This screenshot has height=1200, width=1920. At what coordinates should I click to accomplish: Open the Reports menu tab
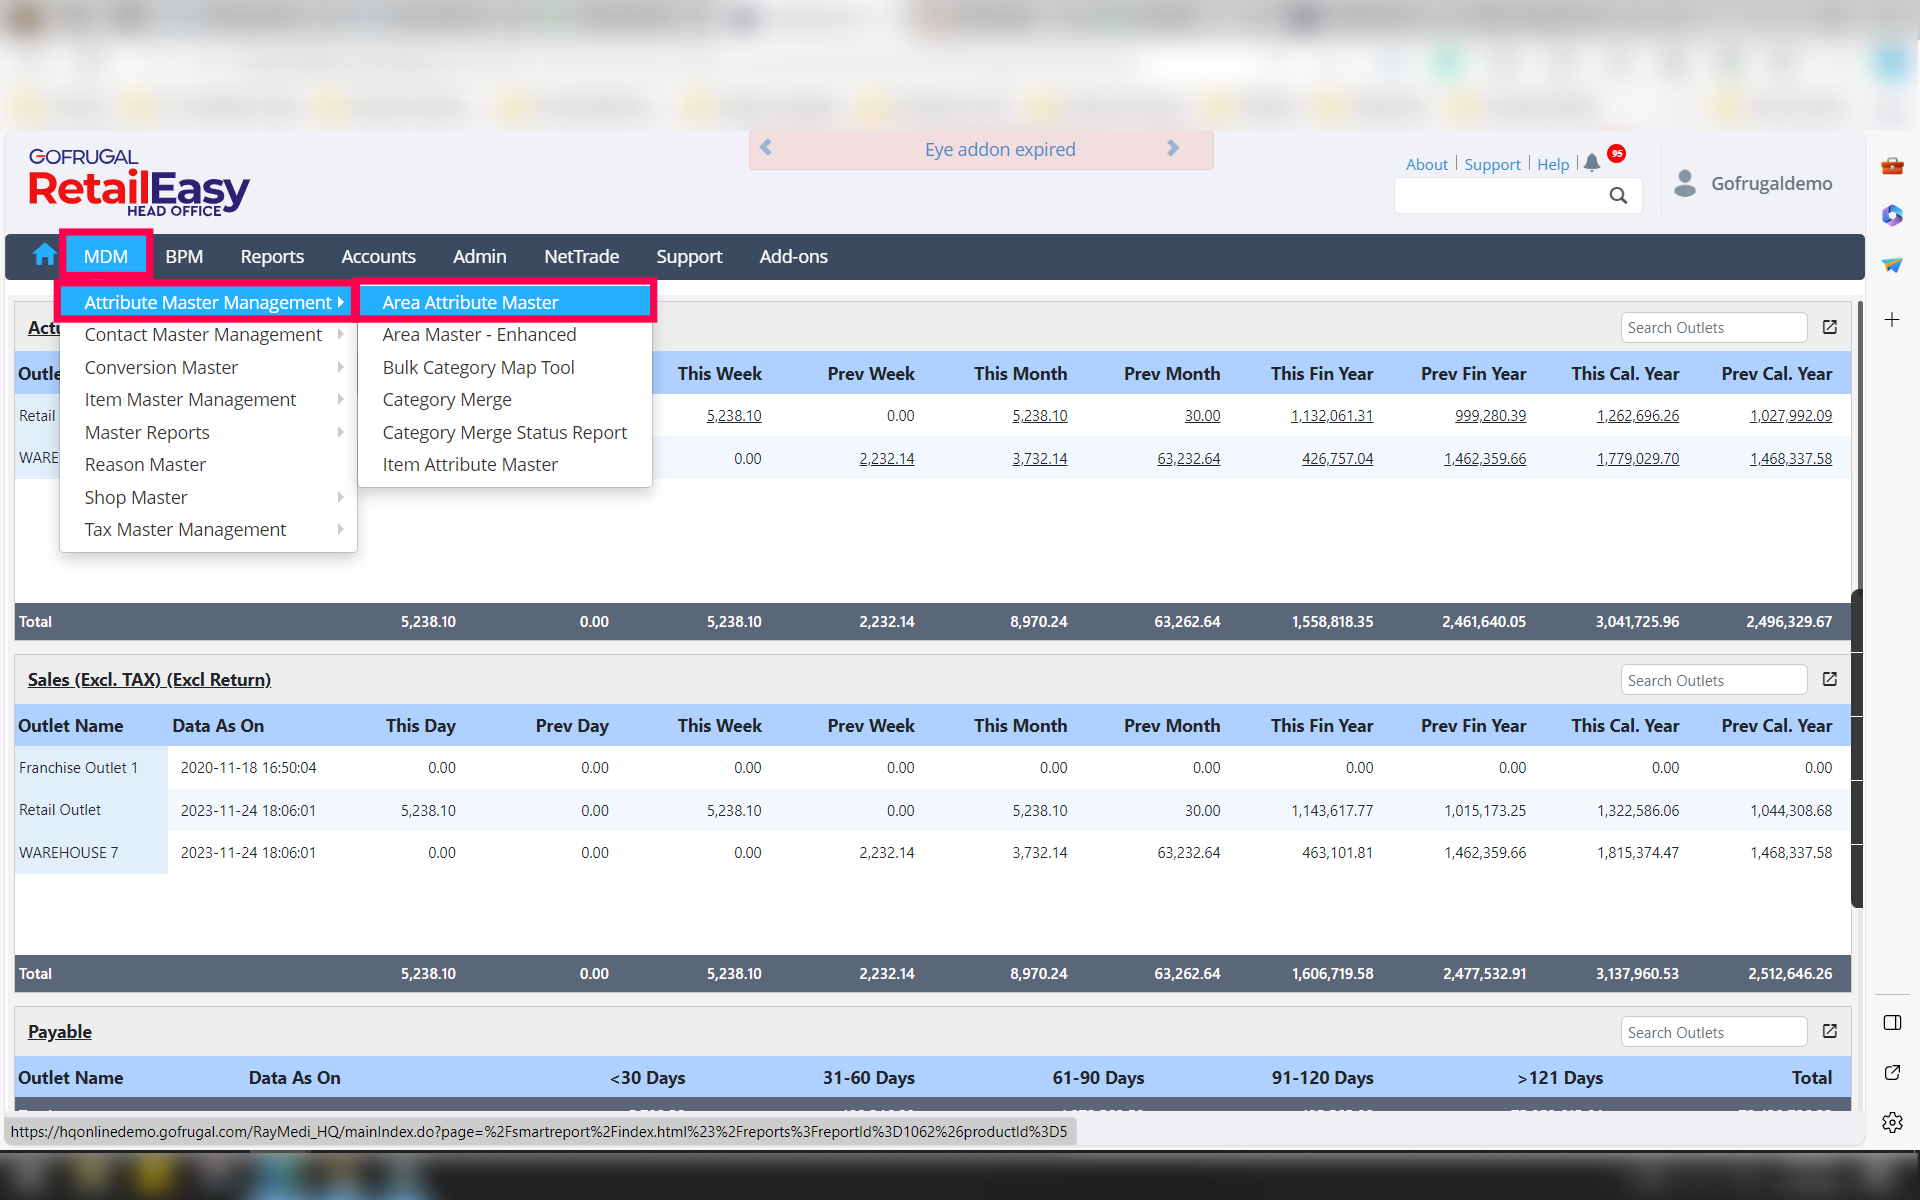[x=272, y=257]
